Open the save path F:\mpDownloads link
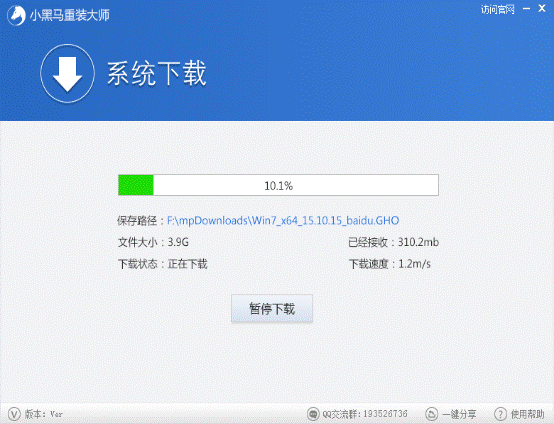The width and height of the screenshot is (554, 424). (x=283, y=220)
